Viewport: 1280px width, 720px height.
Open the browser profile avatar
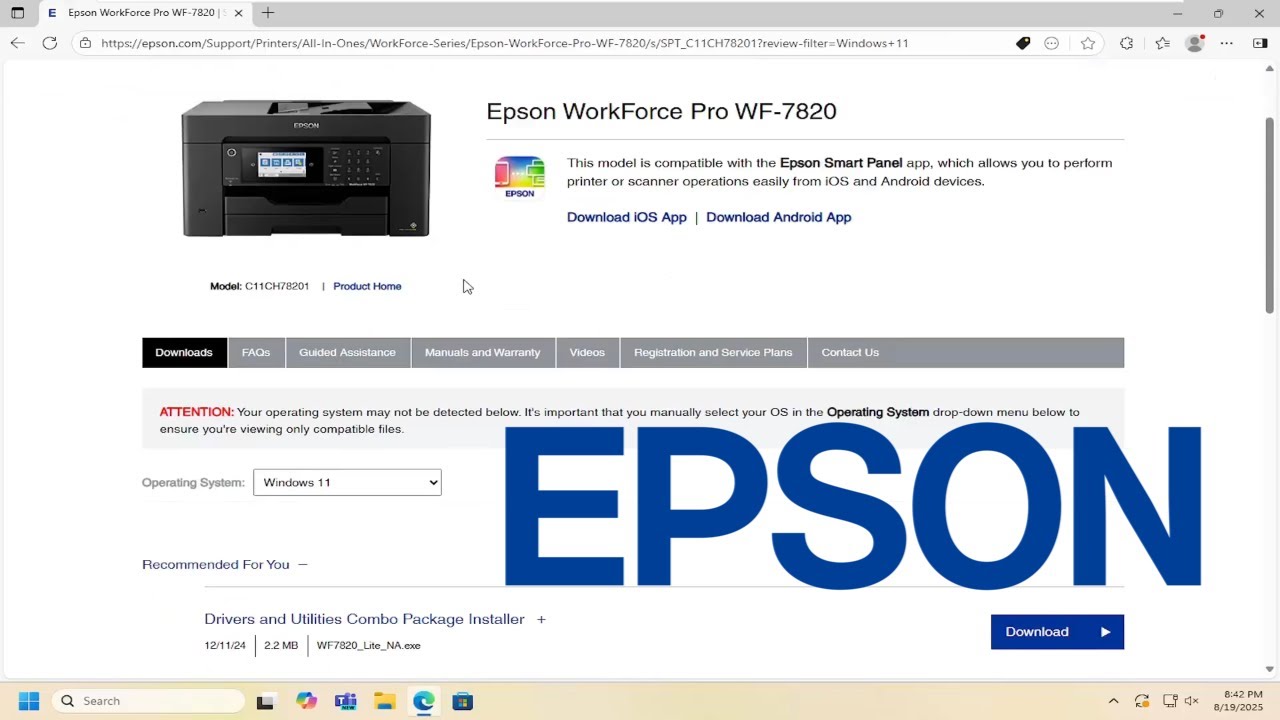[1195, 43]
